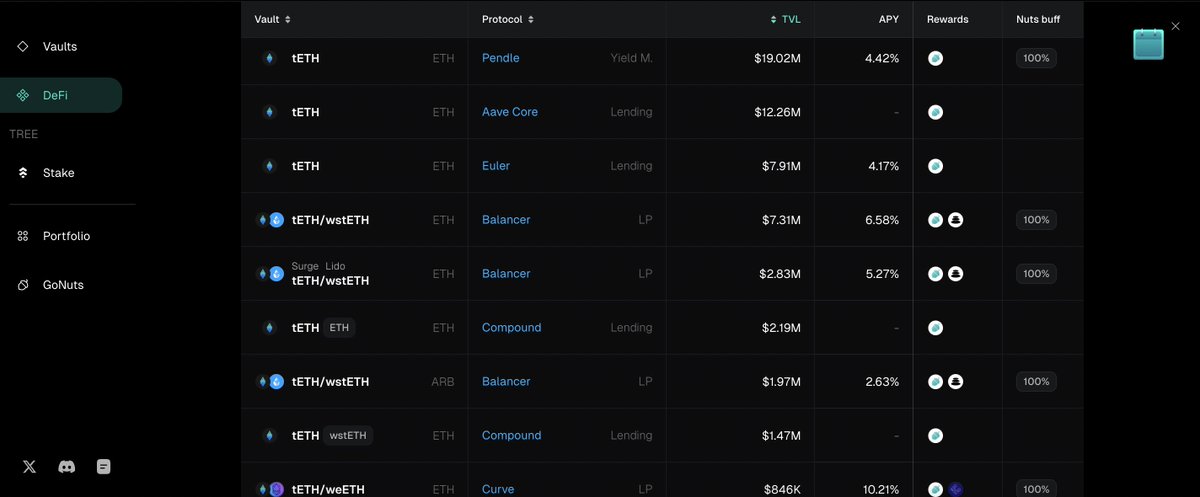Open the Vaults sidebar menu item
Screen dimensions: 1200x497
pyautogui.click(x=59, y=47)
